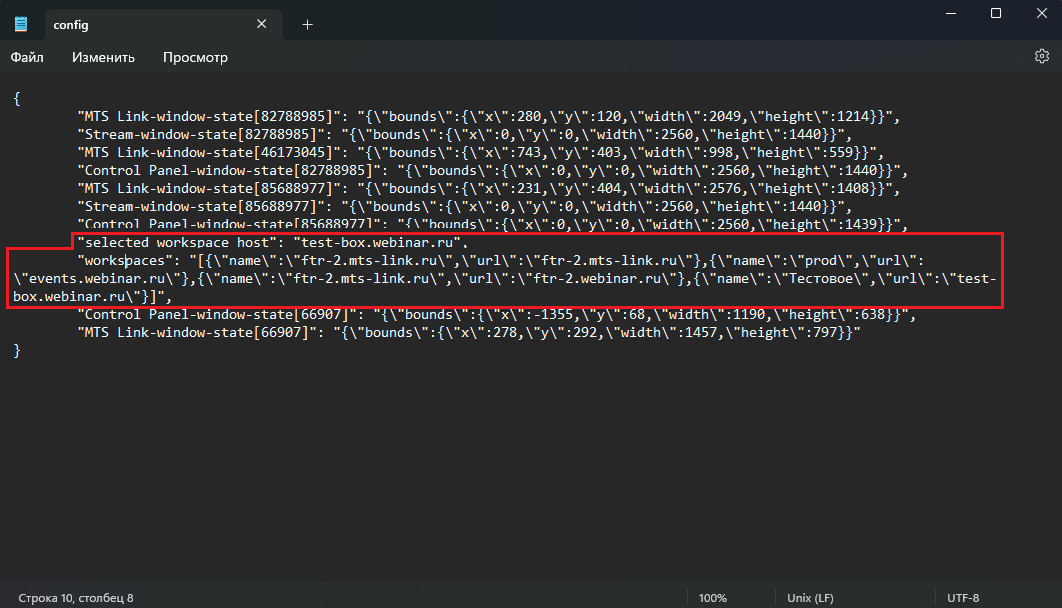This screenshot has height=608, width=1062.
Task: Click the 100% zoom level in status bar
Action: coord(713,598)
